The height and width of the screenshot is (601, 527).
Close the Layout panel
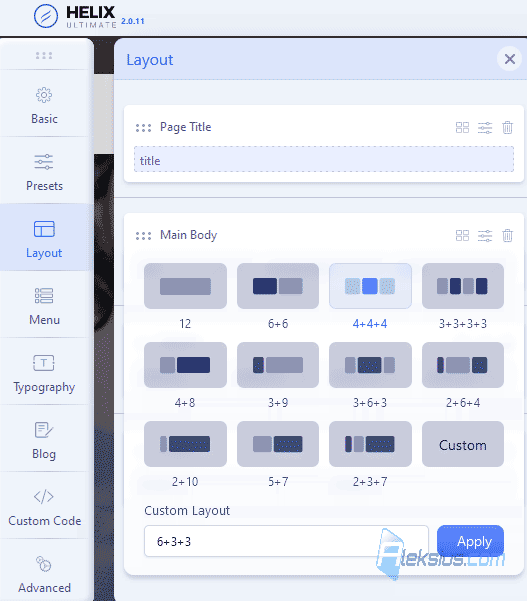click(509, 59)
